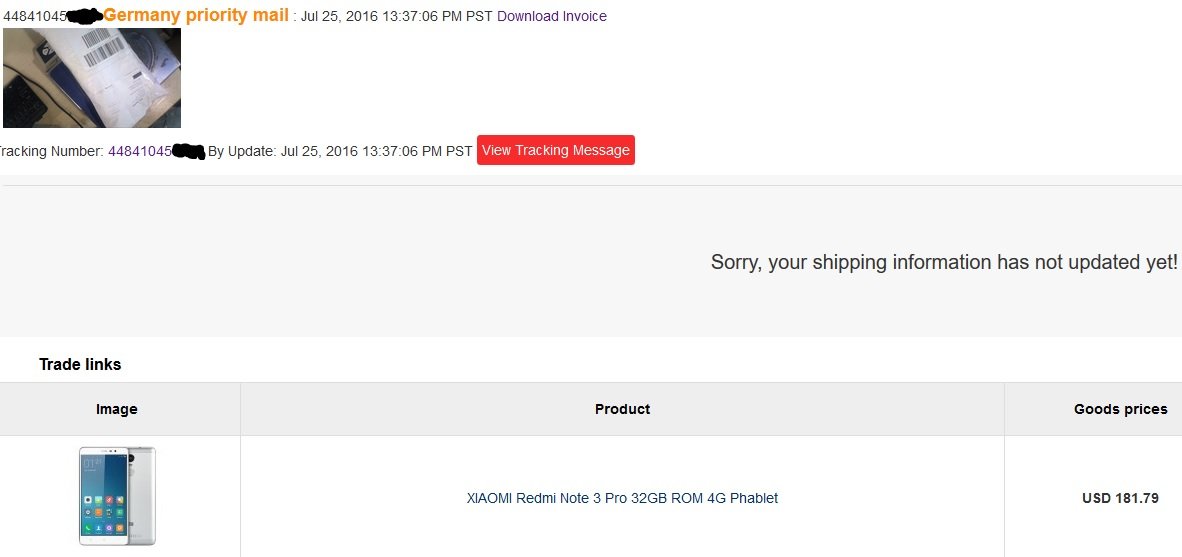Click the Xiaomi phone product image
The height and width of the screenshot is (557, 1182).
[x=117, y=496]
